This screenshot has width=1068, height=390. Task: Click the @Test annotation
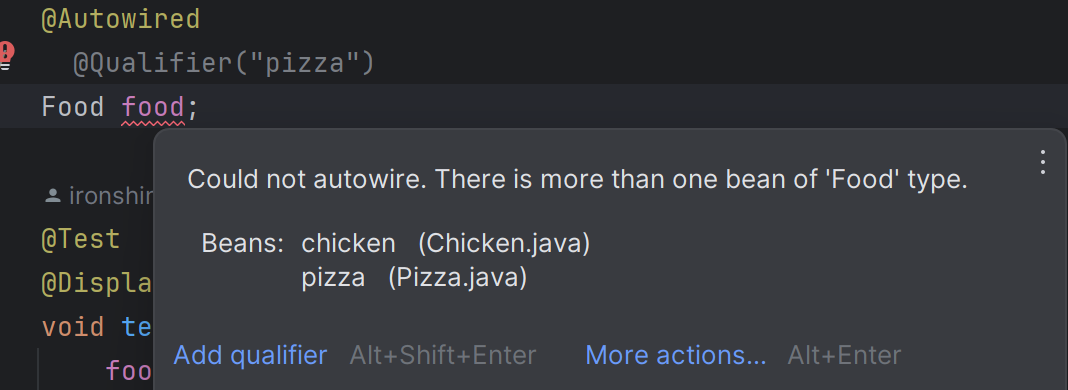click(81, 240)
